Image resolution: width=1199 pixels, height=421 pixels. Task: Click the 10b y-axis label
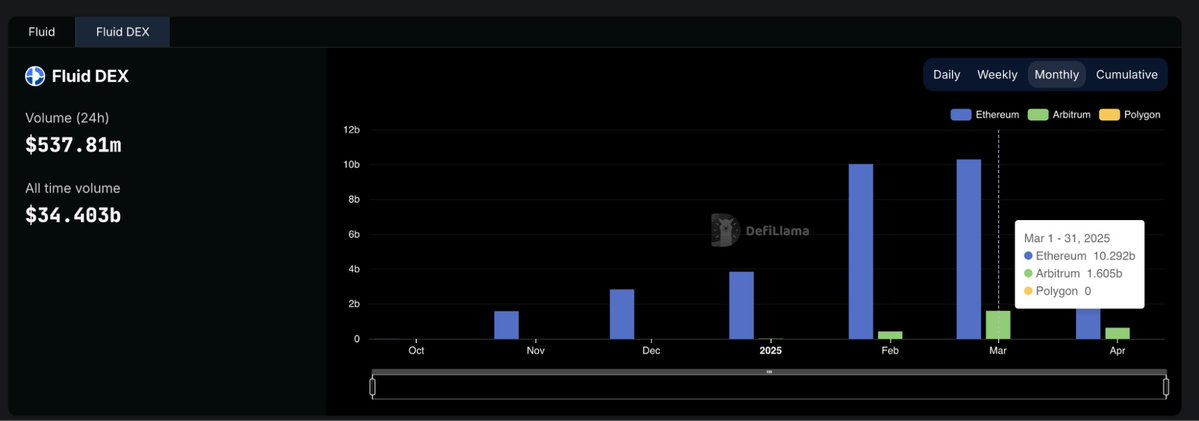352,164
